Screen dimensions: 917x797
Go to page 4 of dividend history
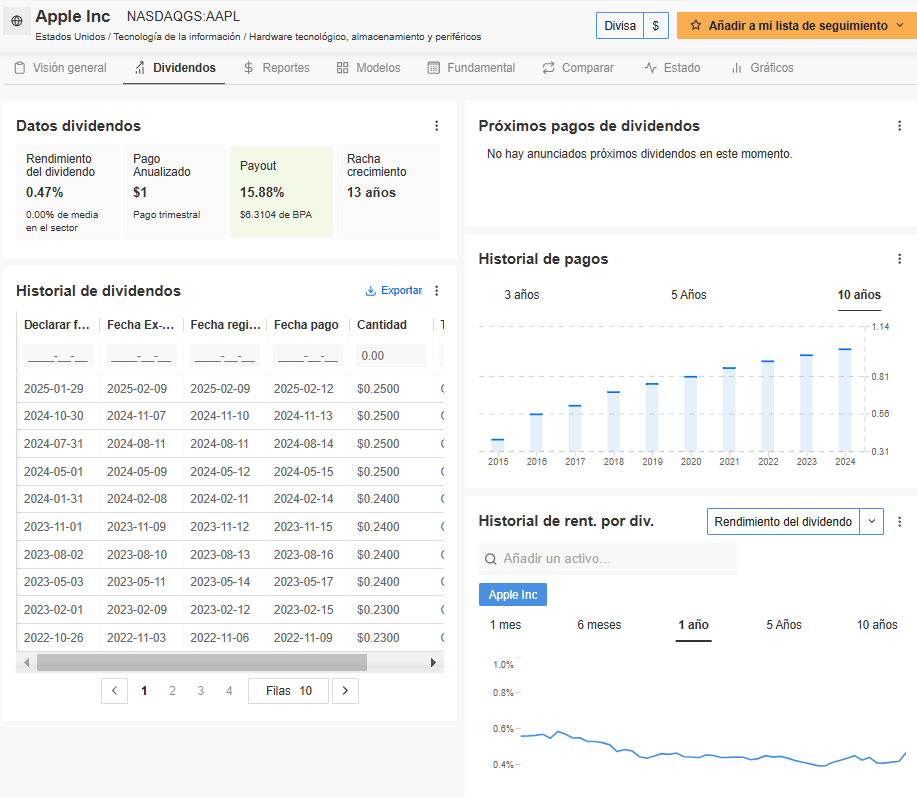point(229,691)
